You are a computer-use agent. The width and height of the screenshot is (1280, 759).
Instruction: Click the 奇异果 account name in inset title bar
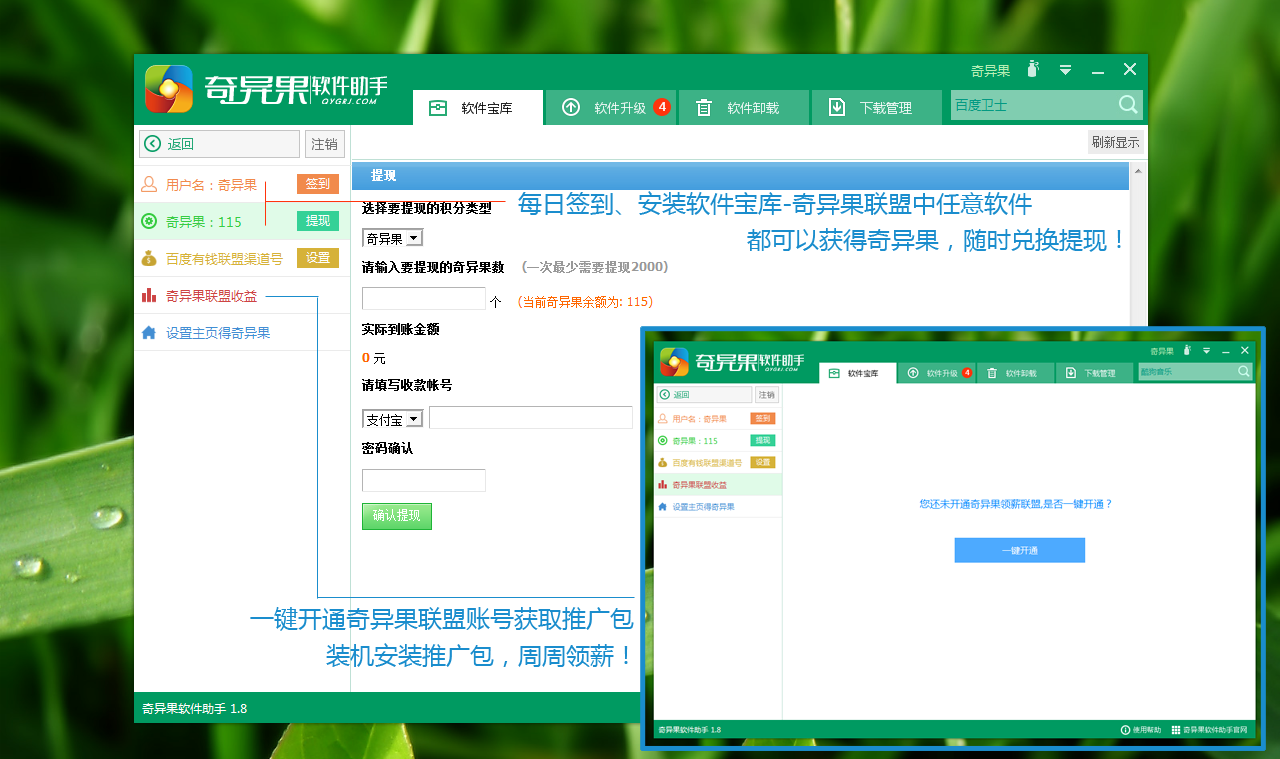point(1161,352)
